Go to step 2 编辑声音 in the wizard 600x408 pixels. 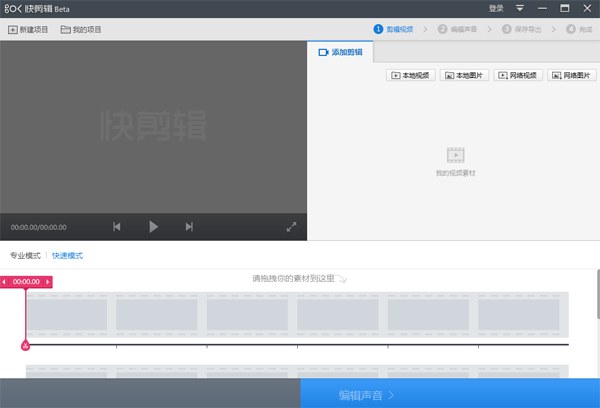[464, 30]
